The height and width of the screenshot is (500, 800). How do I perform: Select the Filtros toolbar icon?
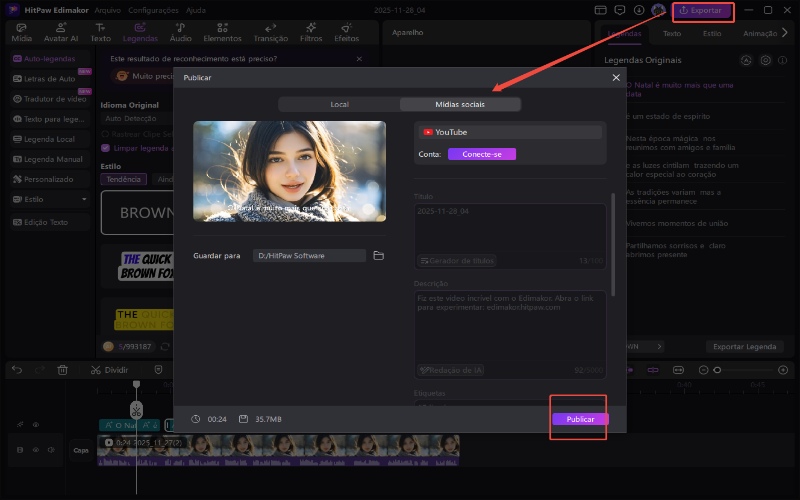[x=311, y=32]
